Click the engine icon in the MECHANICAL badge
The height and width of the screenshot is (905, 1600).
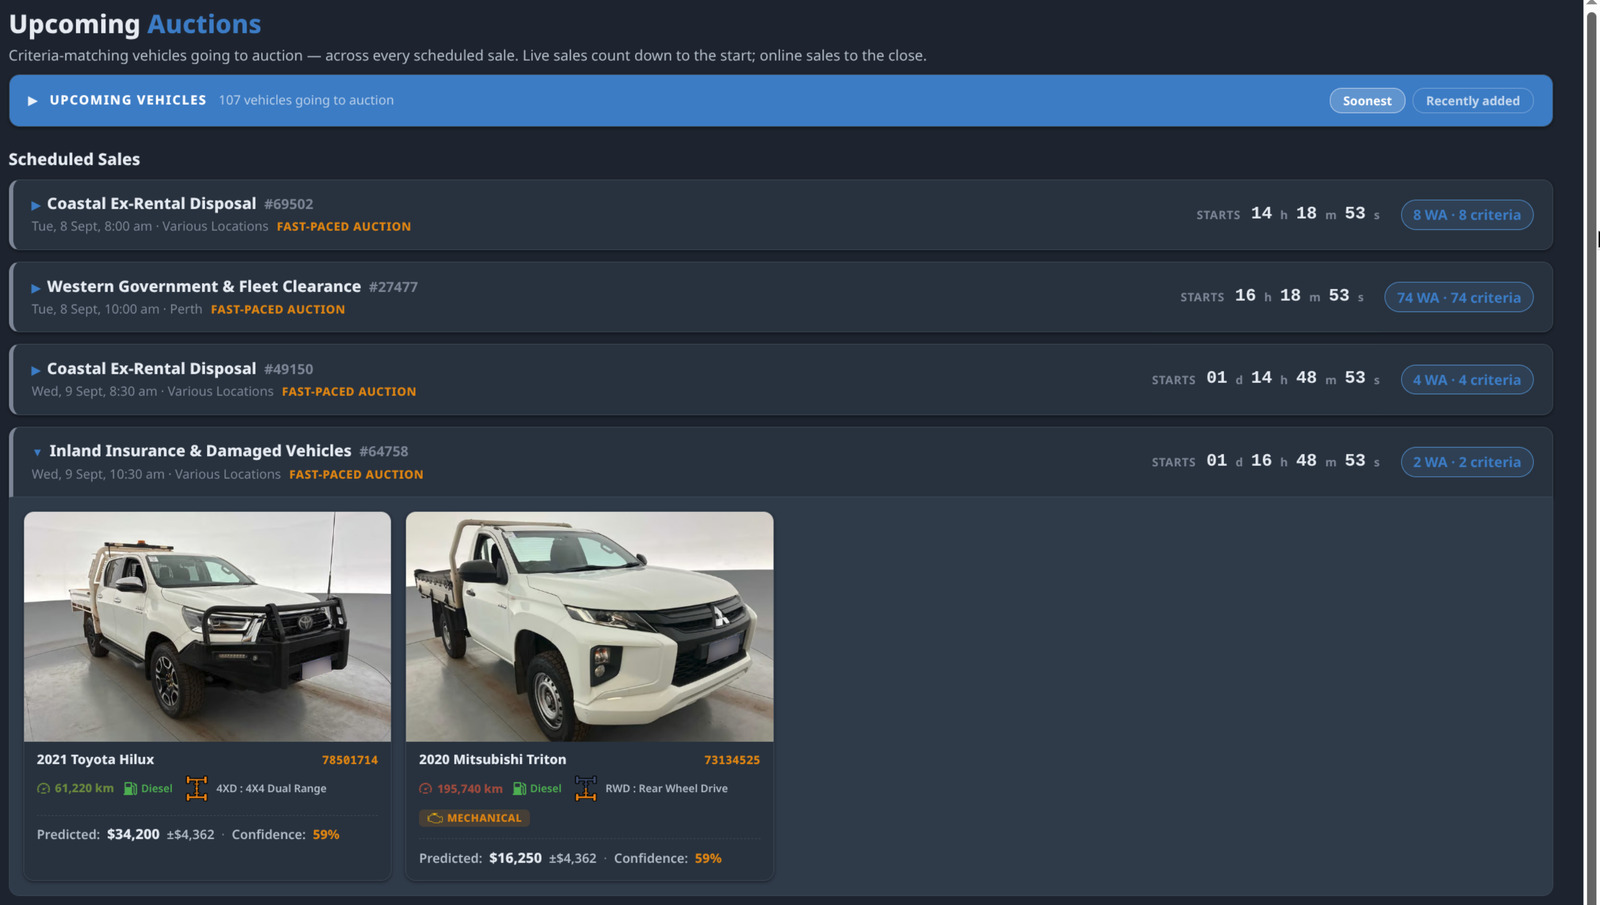(434, 818)
